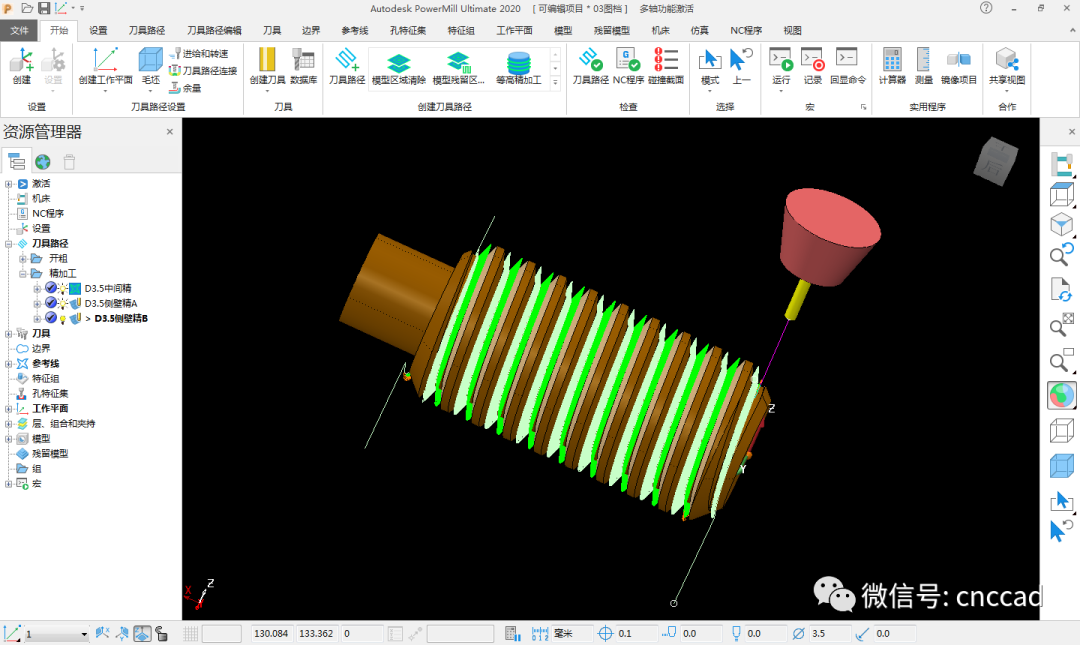
Task: Click 进给和转速 button
Action: [199, 53]
